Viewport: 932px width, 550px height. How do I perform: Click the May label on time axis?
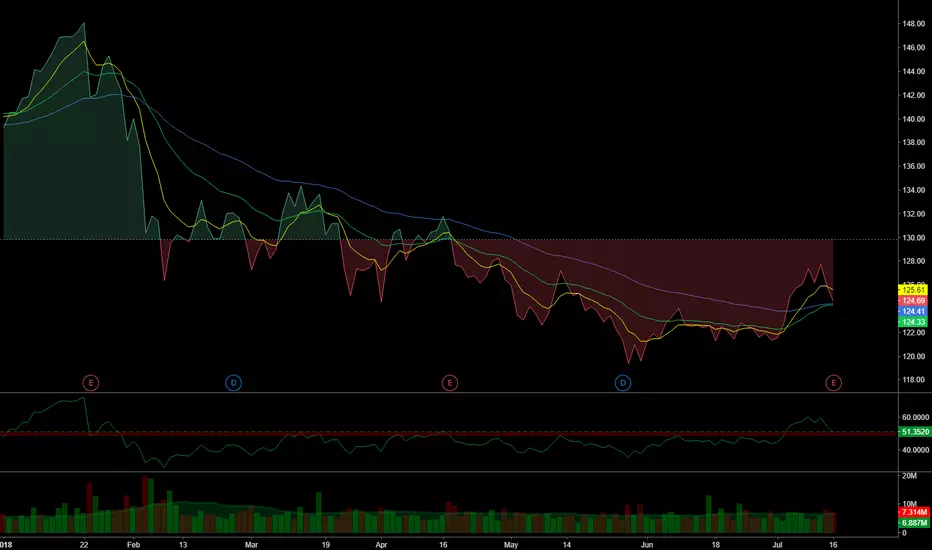pos(511,545)
